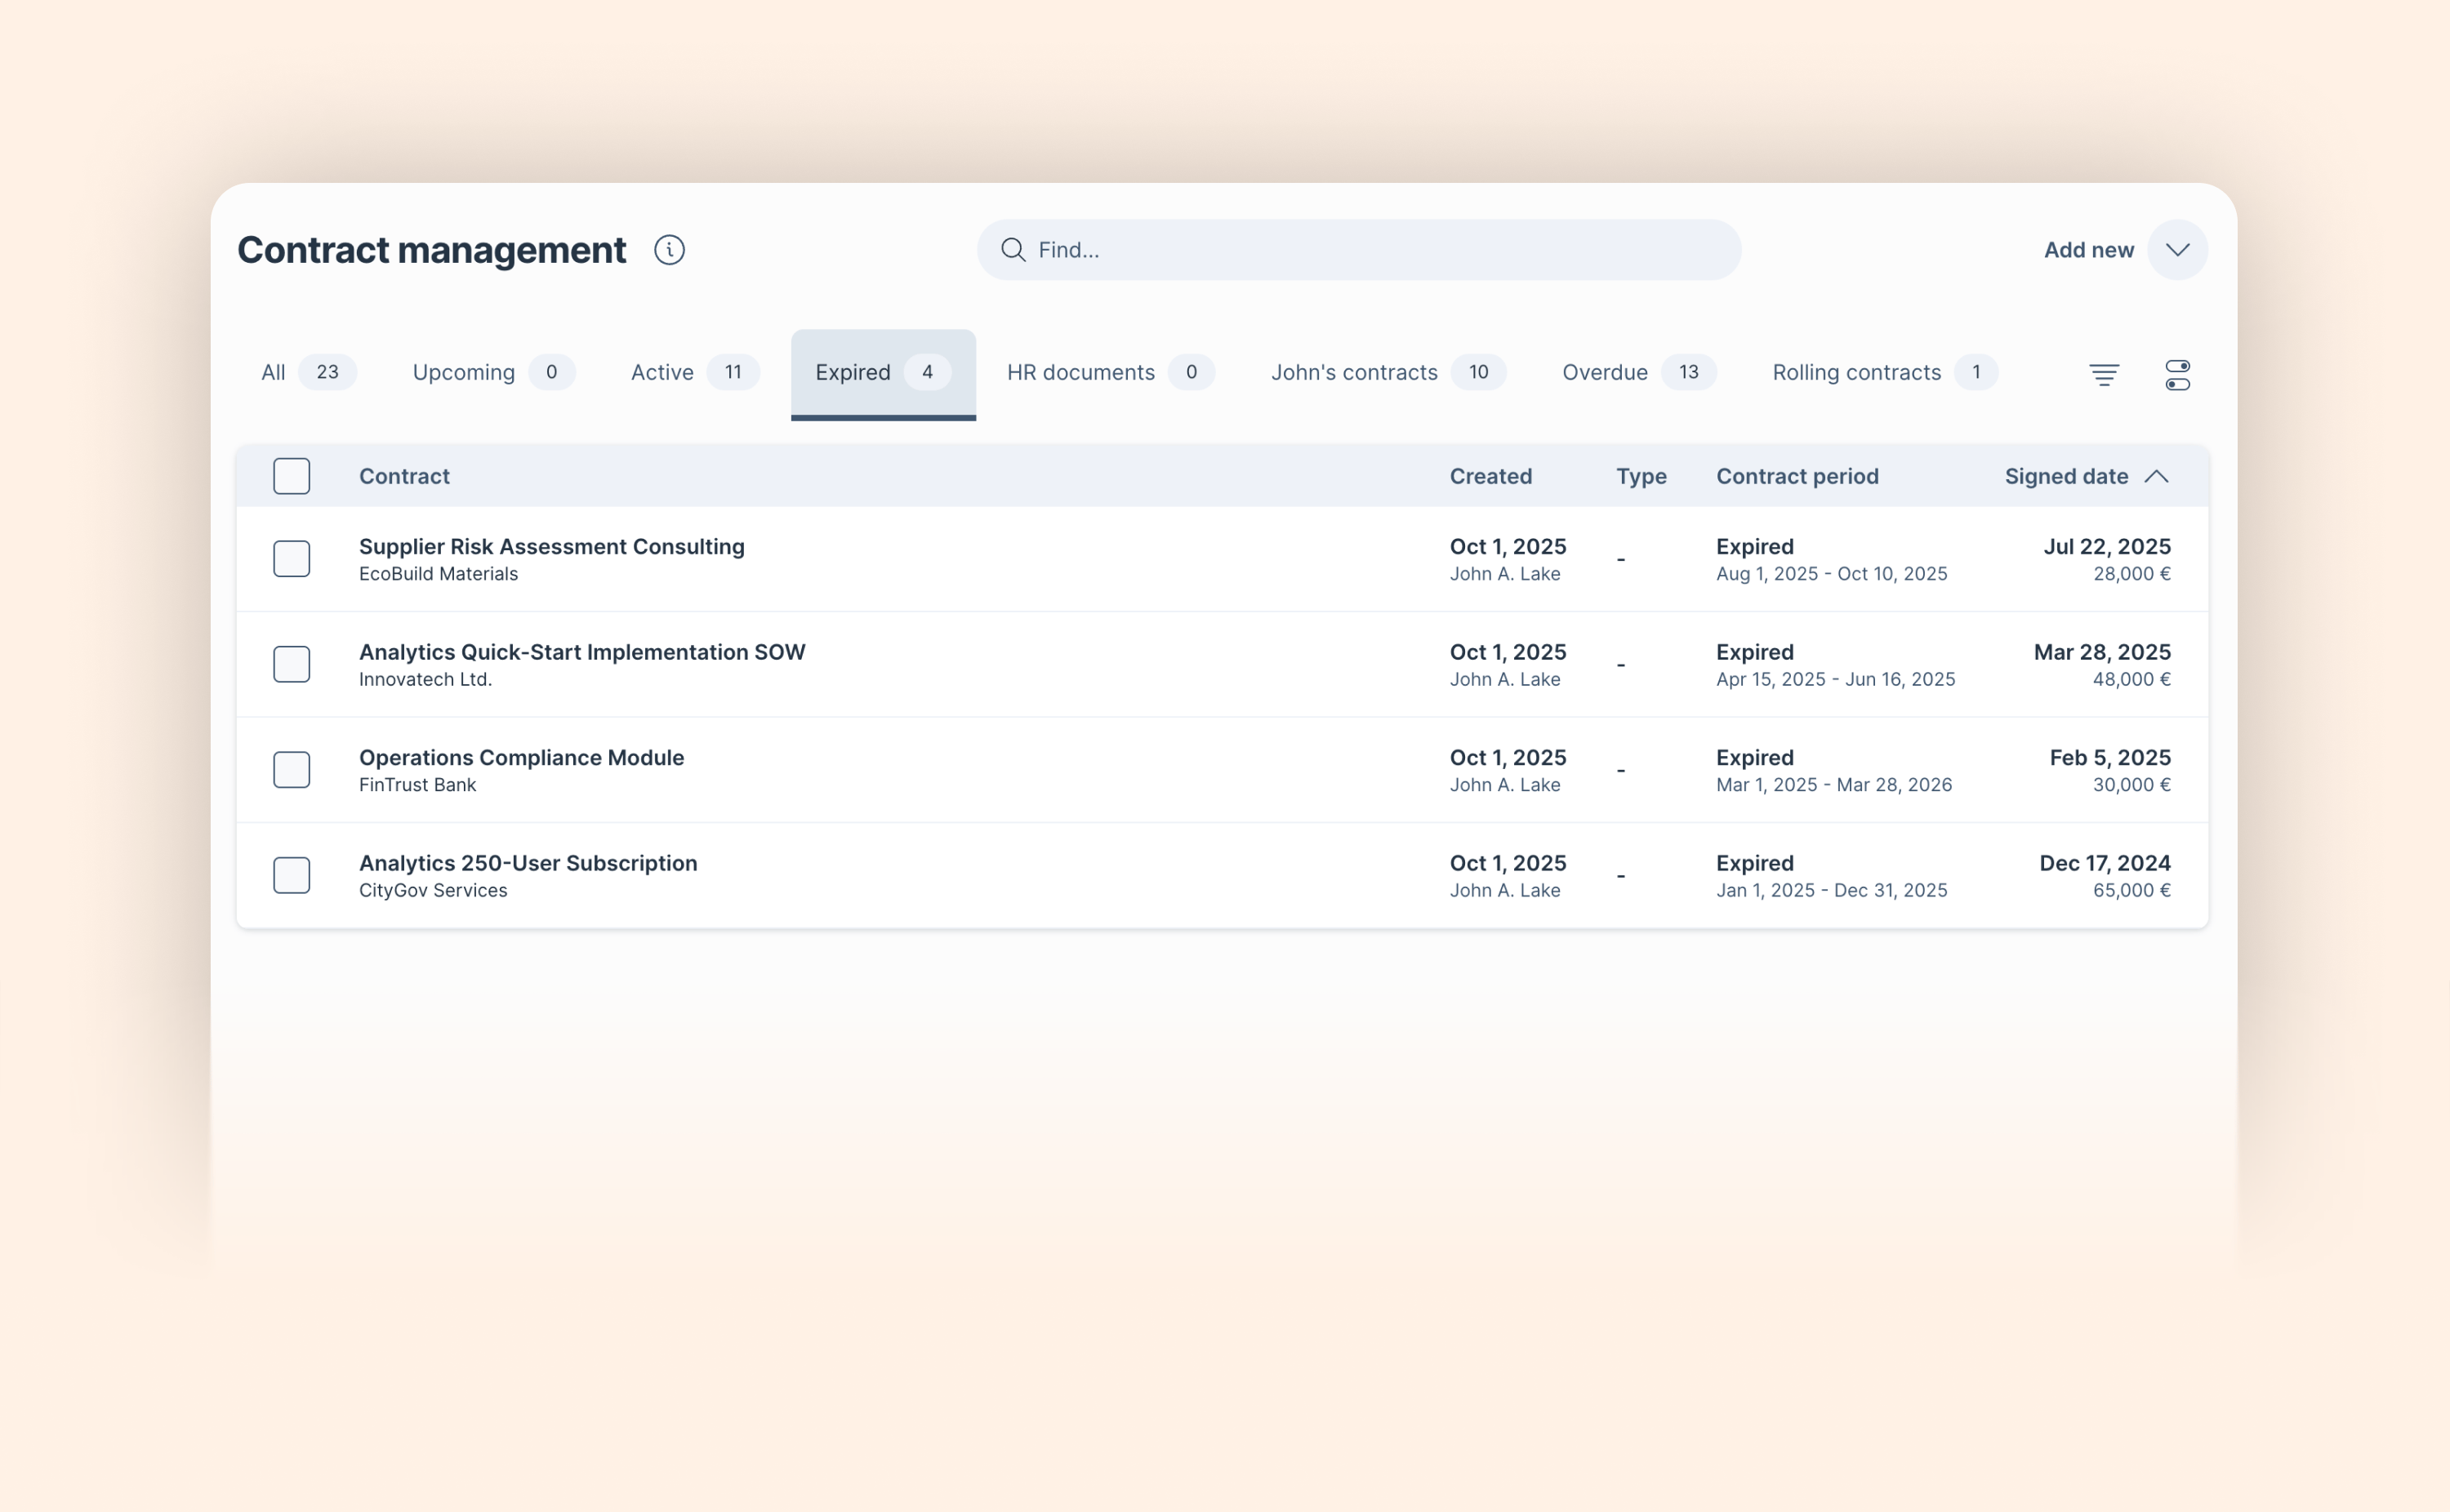The width and height of the screenshot is (2450, 1512).
Task: Open the Operations Compliance Module contract
Action: click(521, 757)
